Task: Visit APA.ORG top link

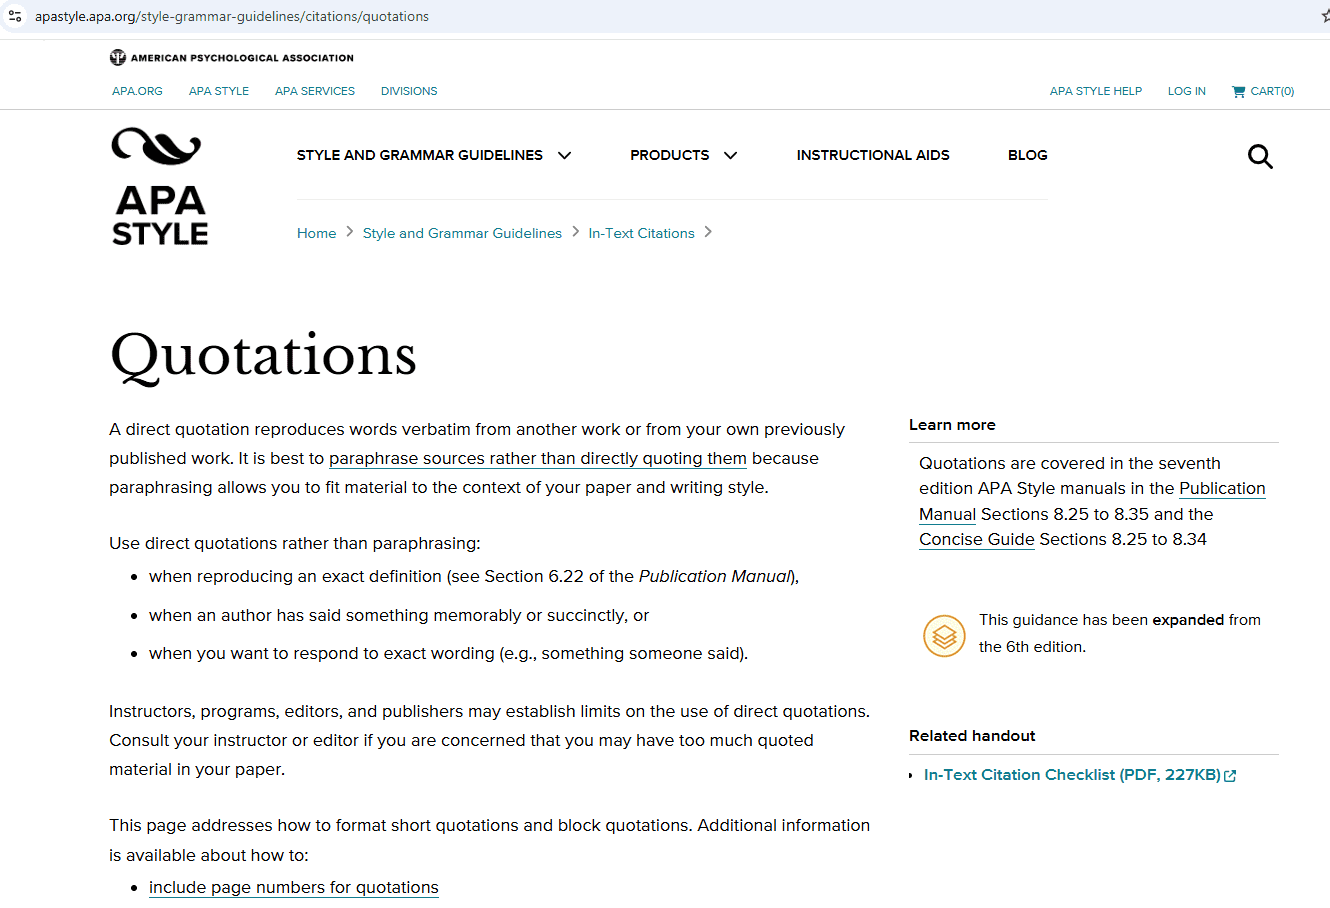Action: click(137, 91)
